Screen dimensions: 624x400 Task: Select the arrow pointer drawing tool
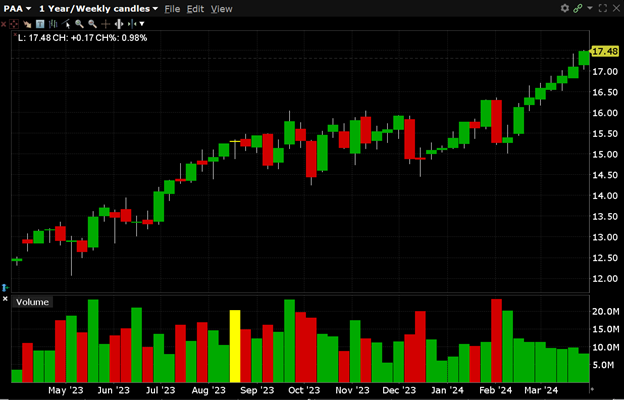(x=27, y=24)
